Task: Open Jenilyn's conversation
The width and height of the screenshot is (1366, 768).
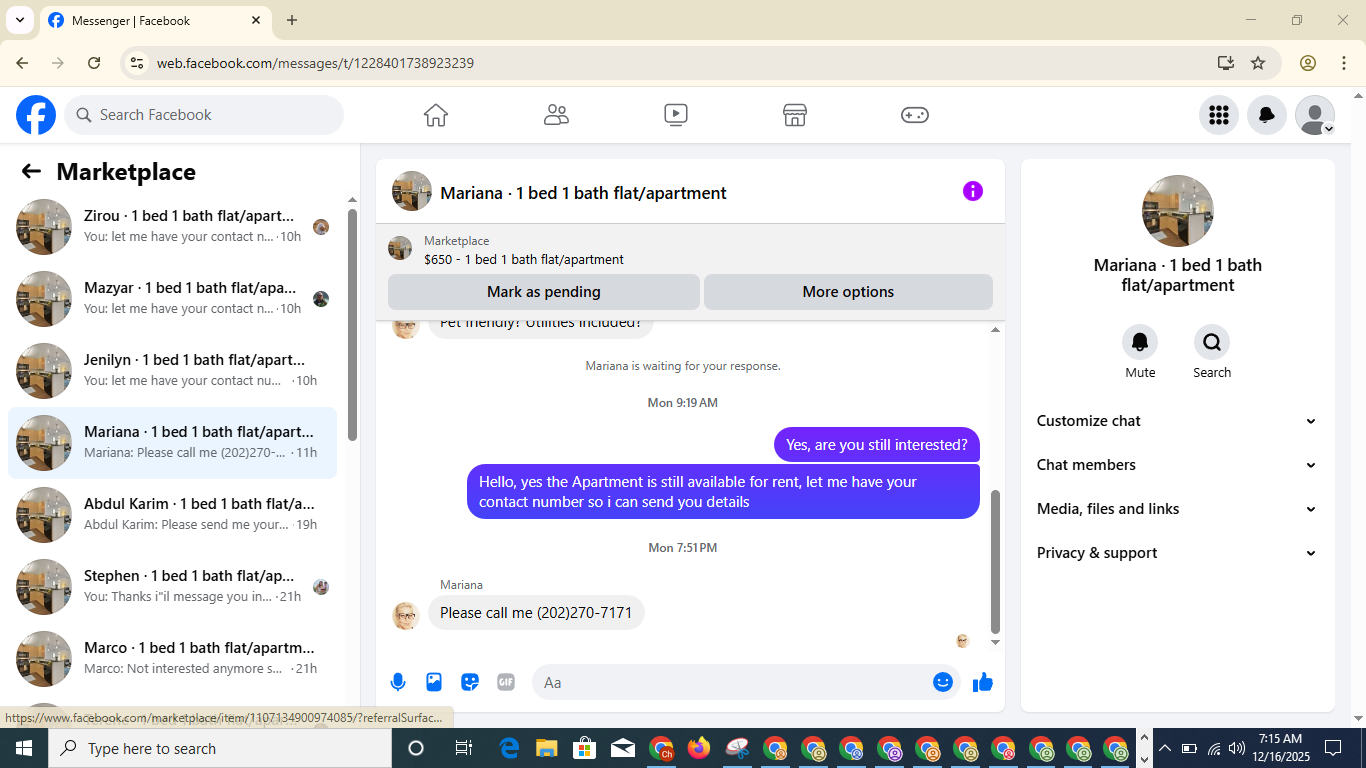Action: (172, 371)
